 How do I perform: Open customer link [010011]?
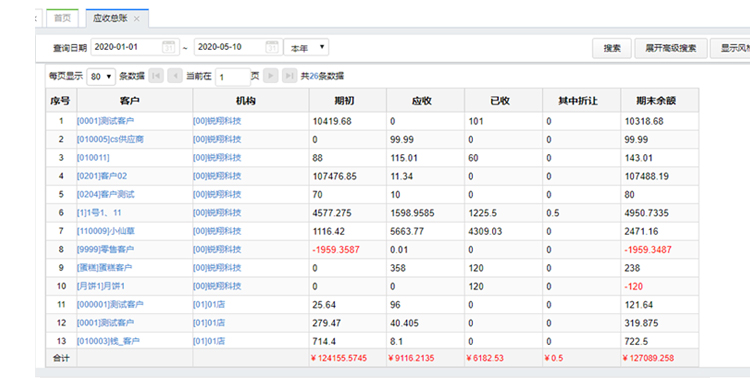[x=93, y=158]
